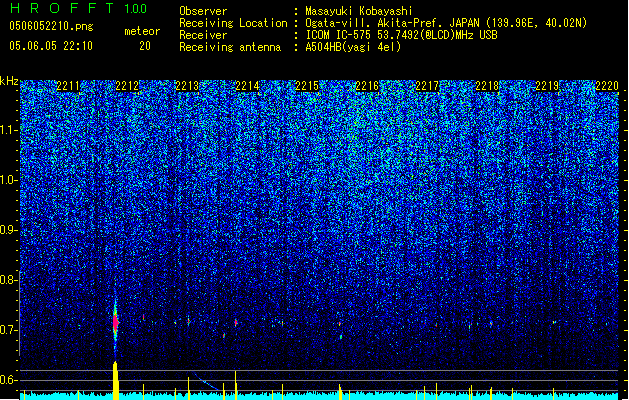This screenshot has height=400, width=629.
Task: Click the date stamp 05.06.05 22:10
Action: click(51, 46)
